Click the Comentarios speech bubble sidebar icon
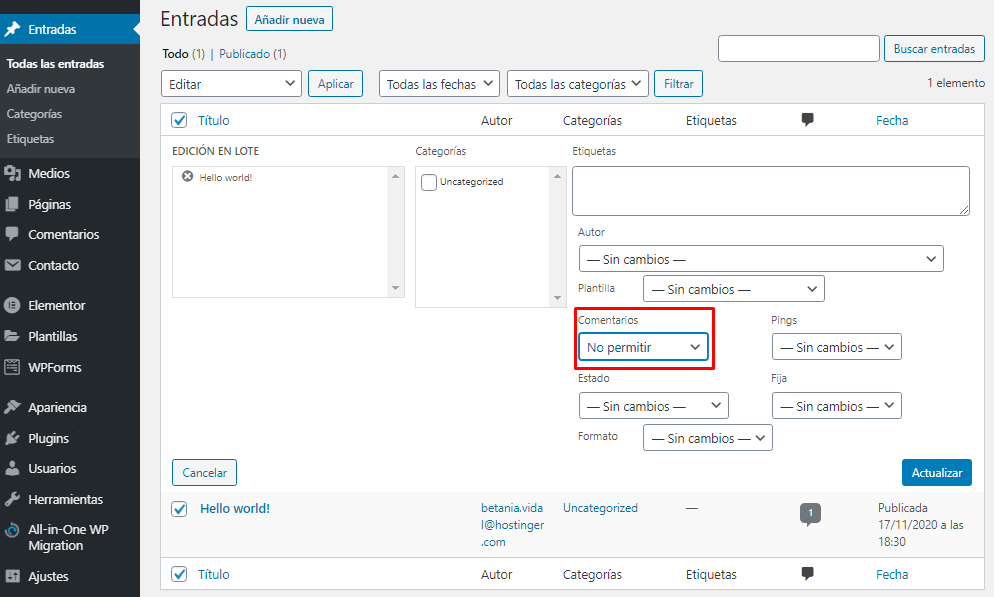Viewport: 994px width, 597px height. click(12, 234)
